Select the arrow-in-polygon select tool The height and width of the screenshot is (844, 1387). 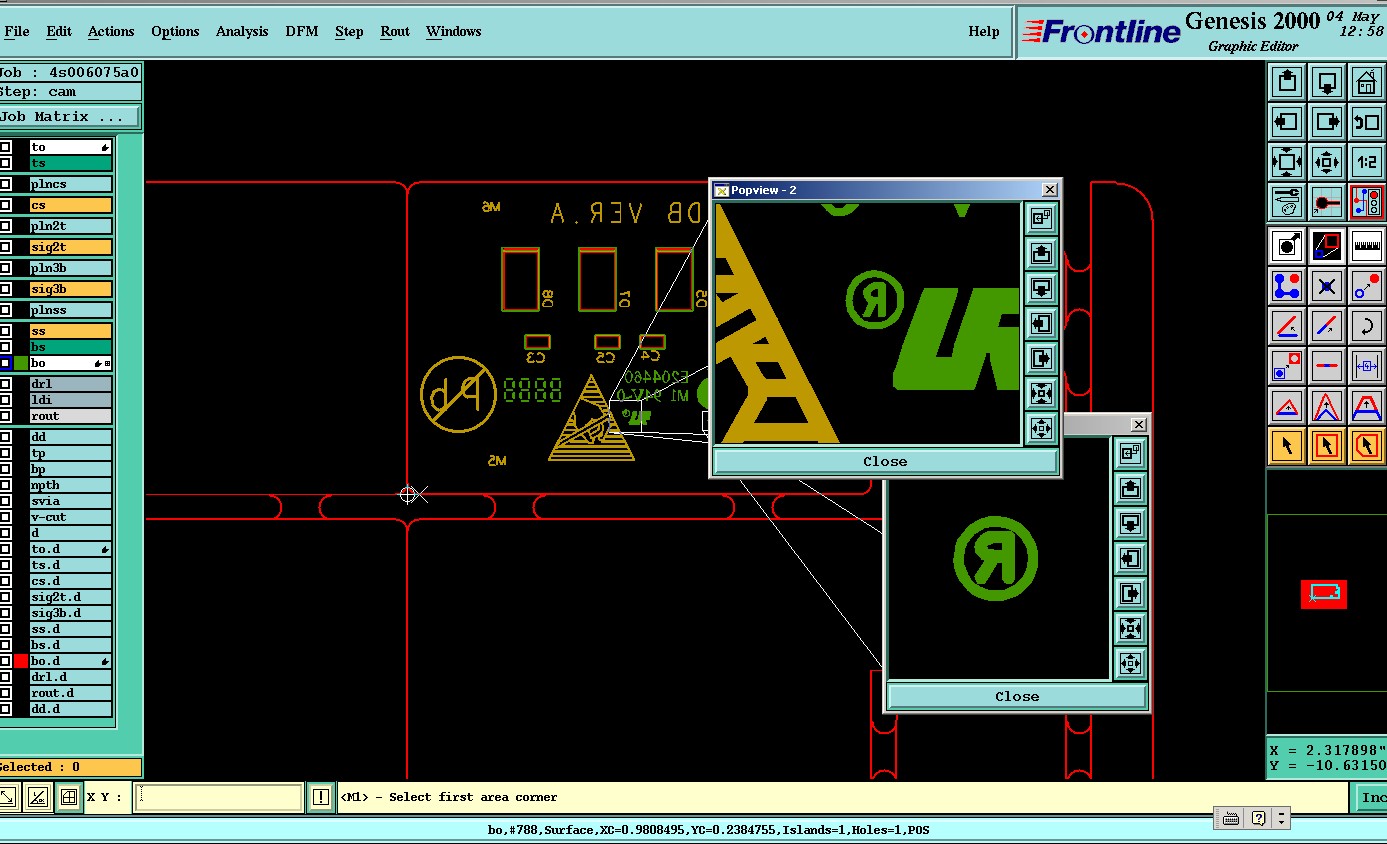coord(1366,445)
